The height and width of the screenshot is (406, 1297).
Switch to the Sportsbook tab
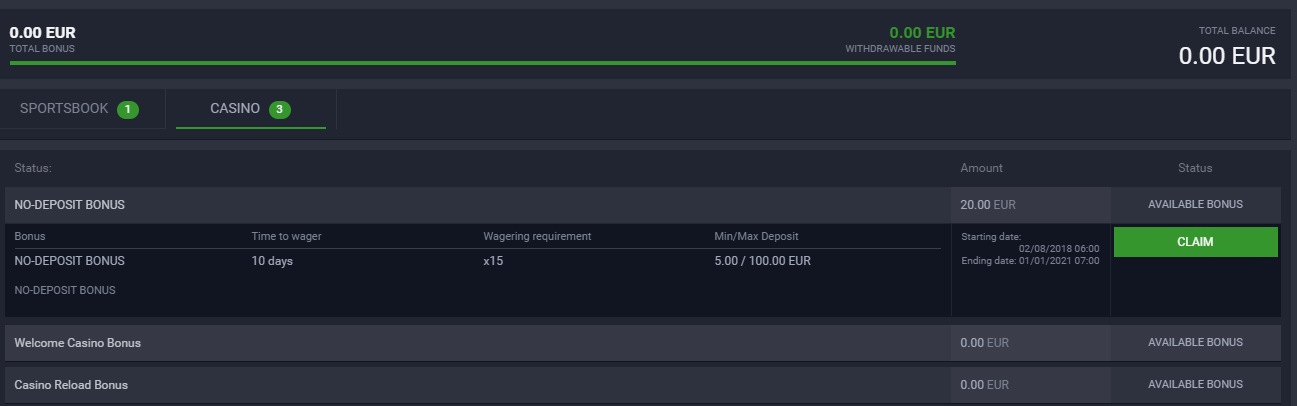click(64, 109)
